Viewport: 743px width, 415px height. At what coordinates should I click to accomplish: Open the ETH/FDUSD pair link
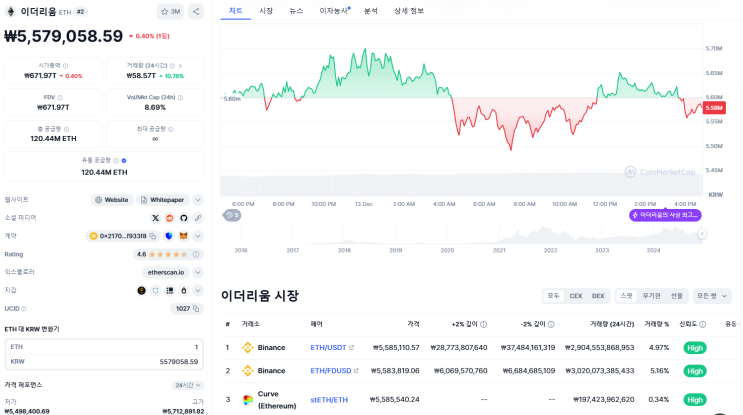point(331,371)
